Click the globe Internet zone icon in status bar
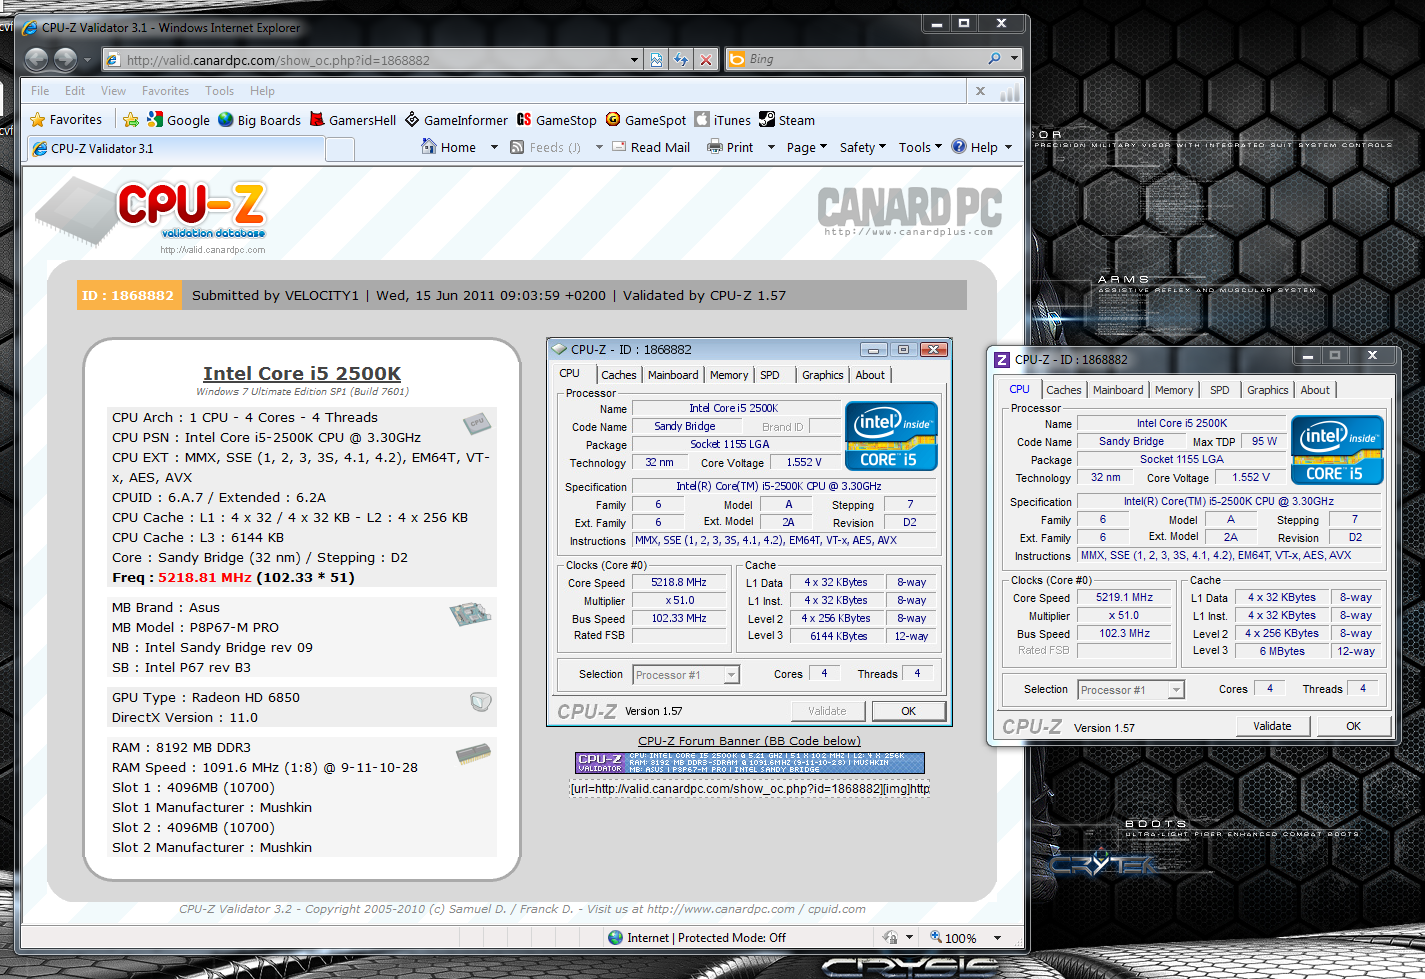Image resolution: width=1425 pixels, height=979 pixels. [615, 938]
